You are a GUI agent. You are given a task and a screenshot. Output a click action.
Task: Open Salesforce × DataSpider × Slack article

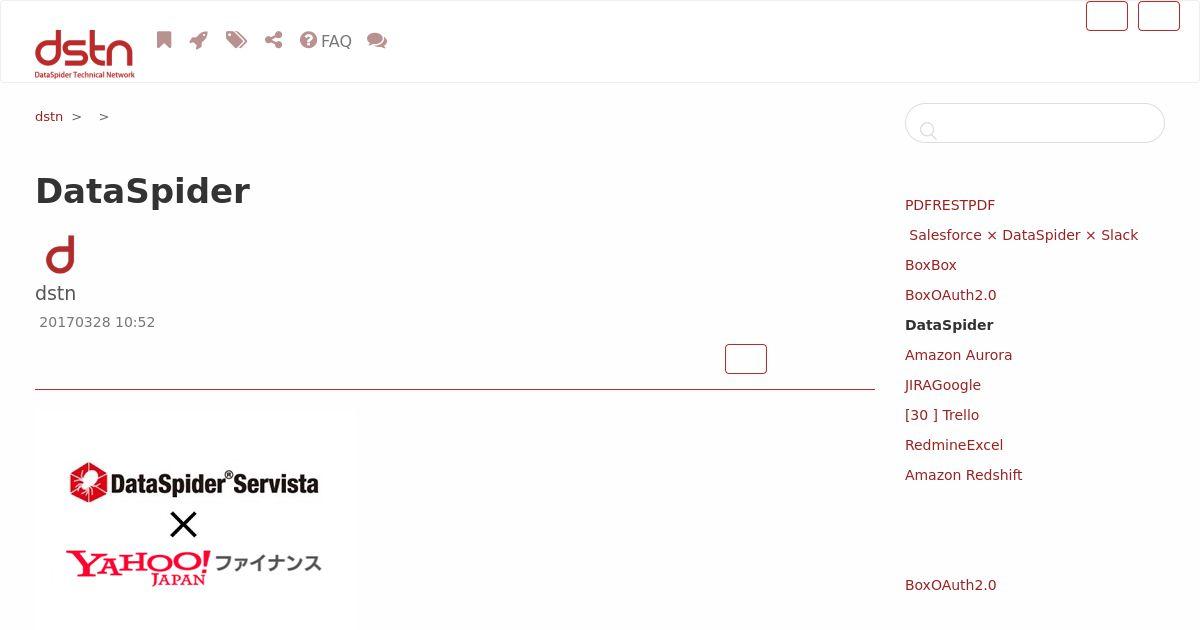1023,235
